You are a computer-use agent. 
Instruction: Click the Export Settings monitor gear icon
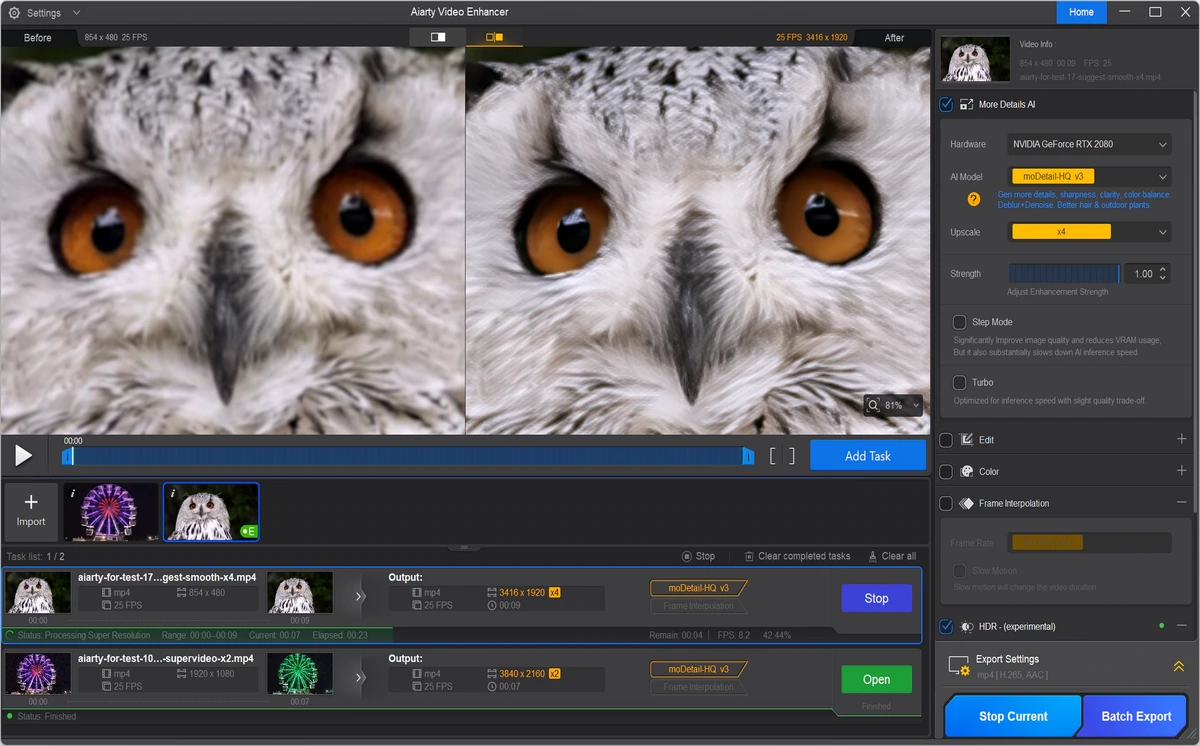coord(959,667)
